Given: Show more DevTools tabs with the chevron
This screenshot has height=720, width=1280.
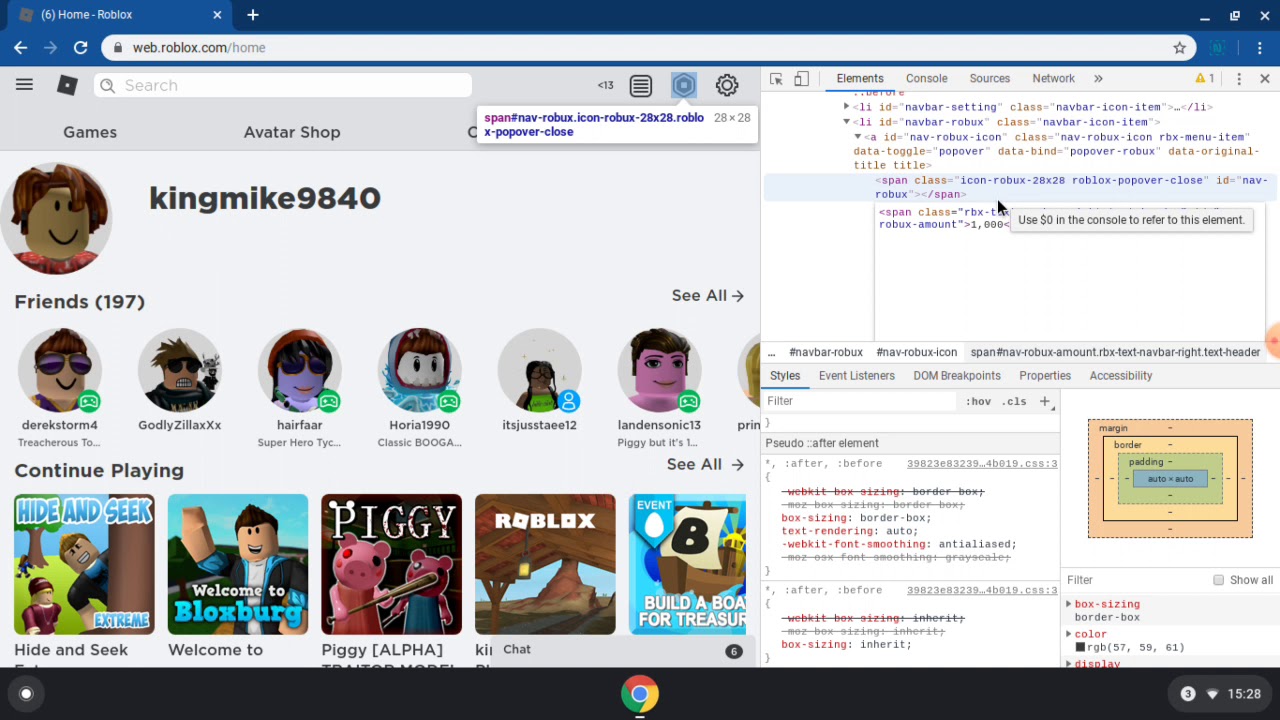Looking at the screenshot, I should click(1098, 79).
